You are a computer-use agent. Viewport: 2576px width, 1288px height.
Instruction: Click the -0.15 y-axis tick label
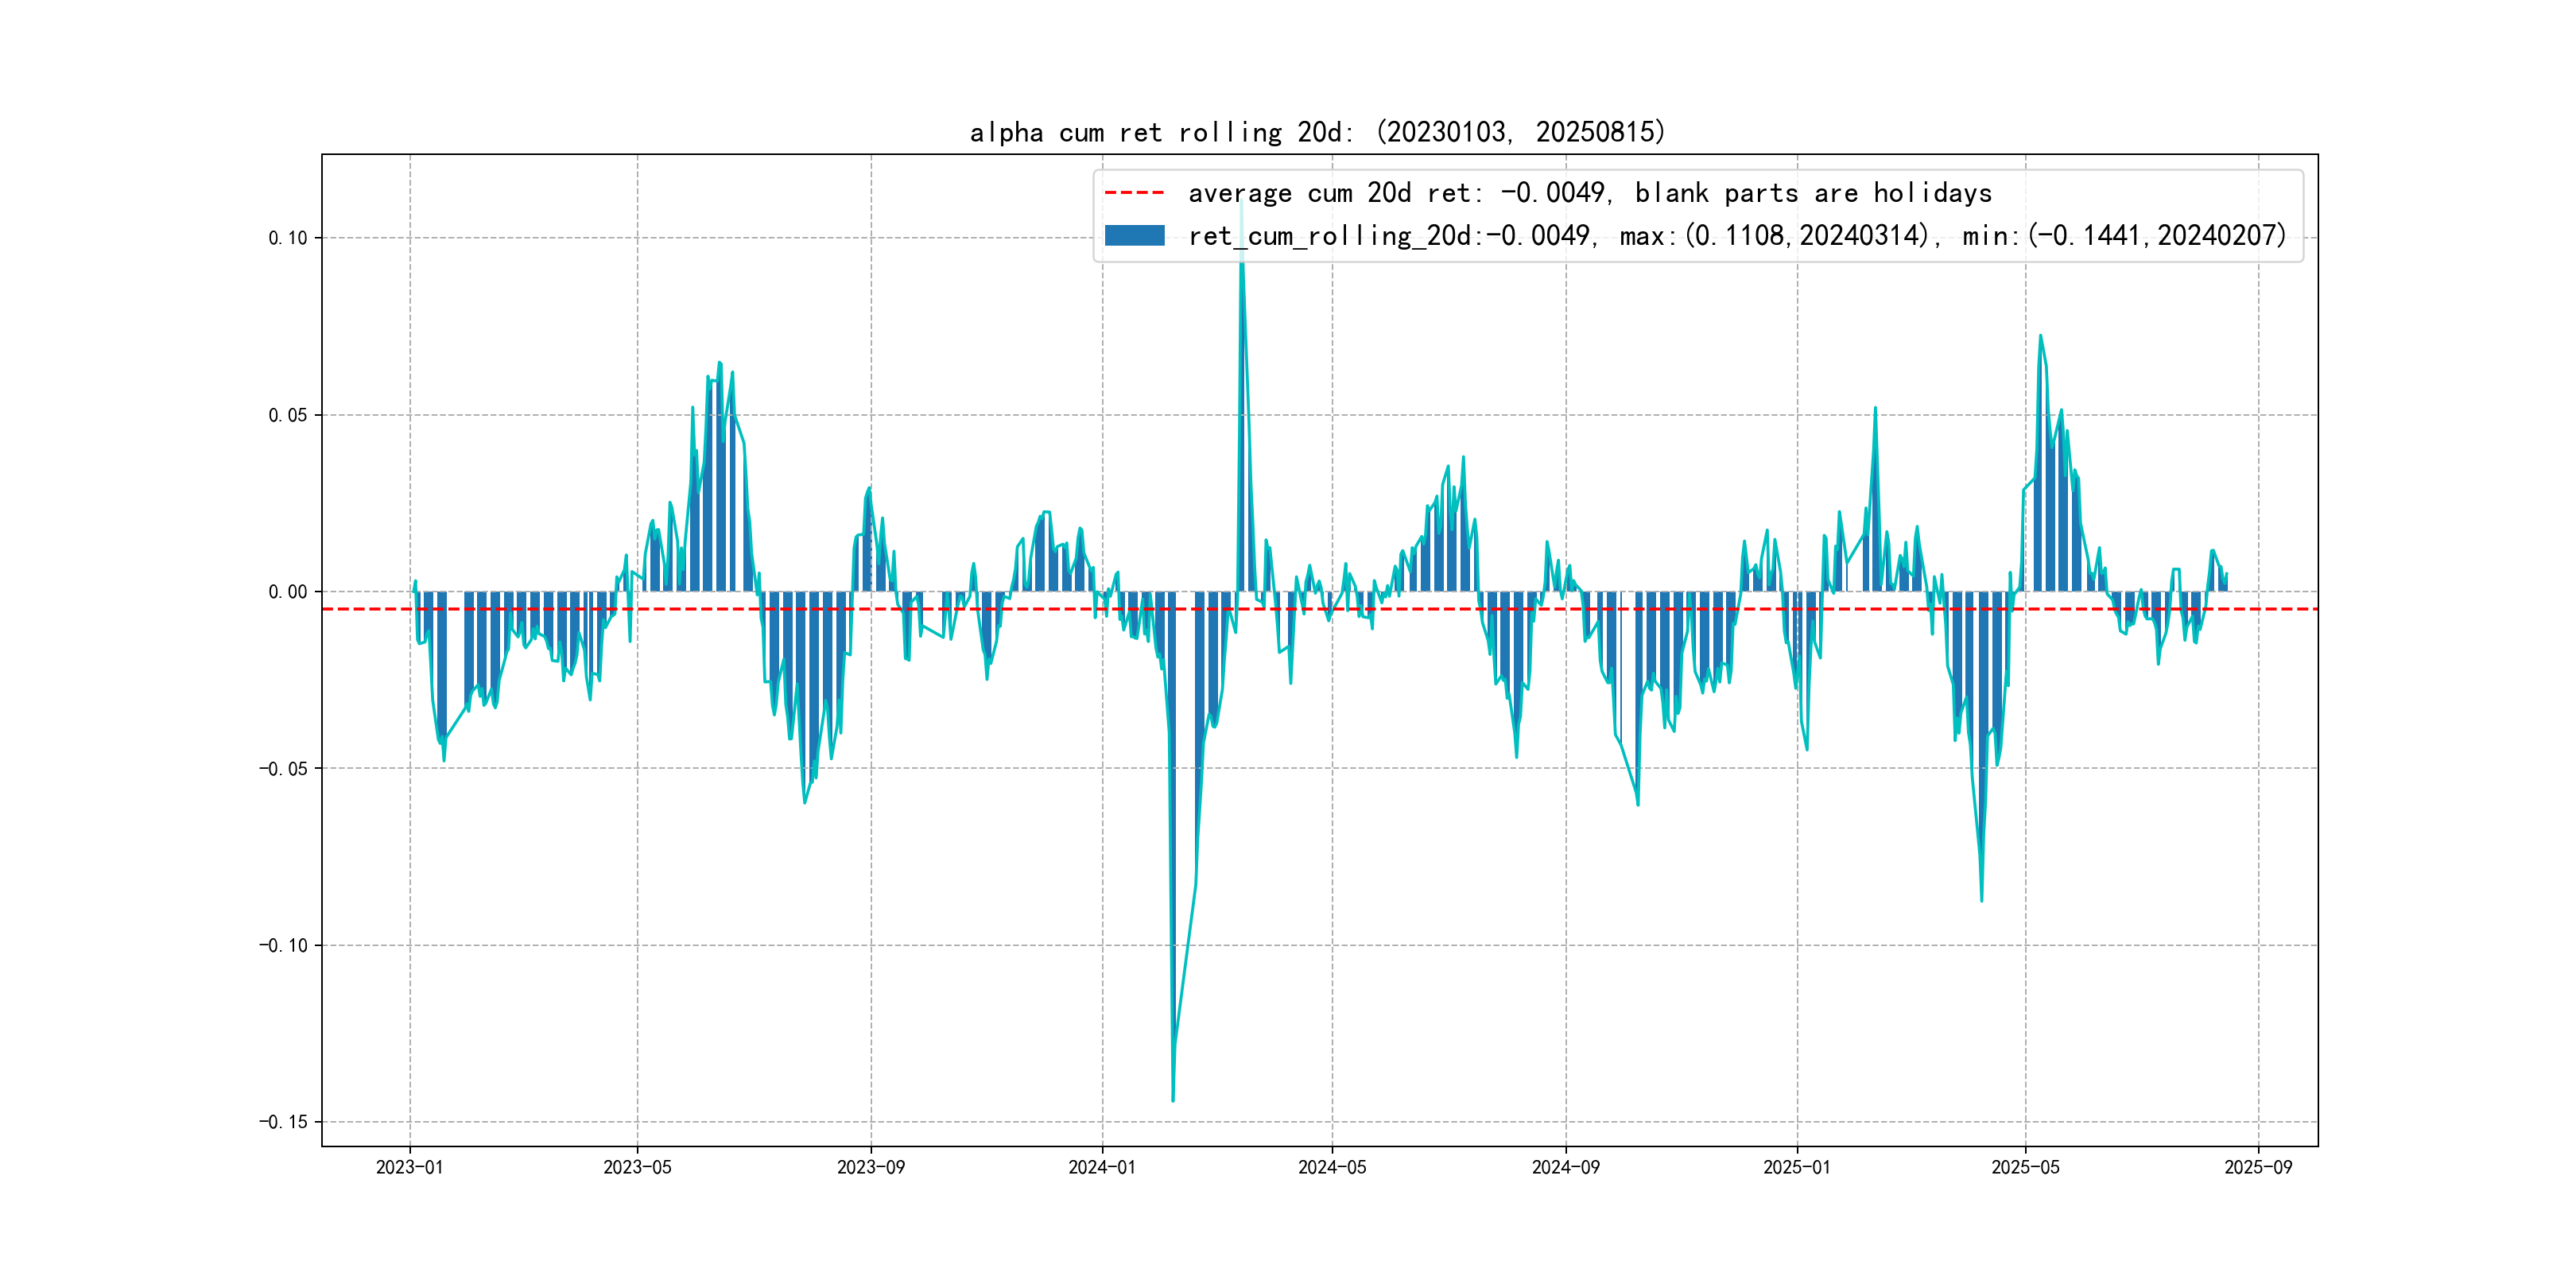click(283, 1122)
